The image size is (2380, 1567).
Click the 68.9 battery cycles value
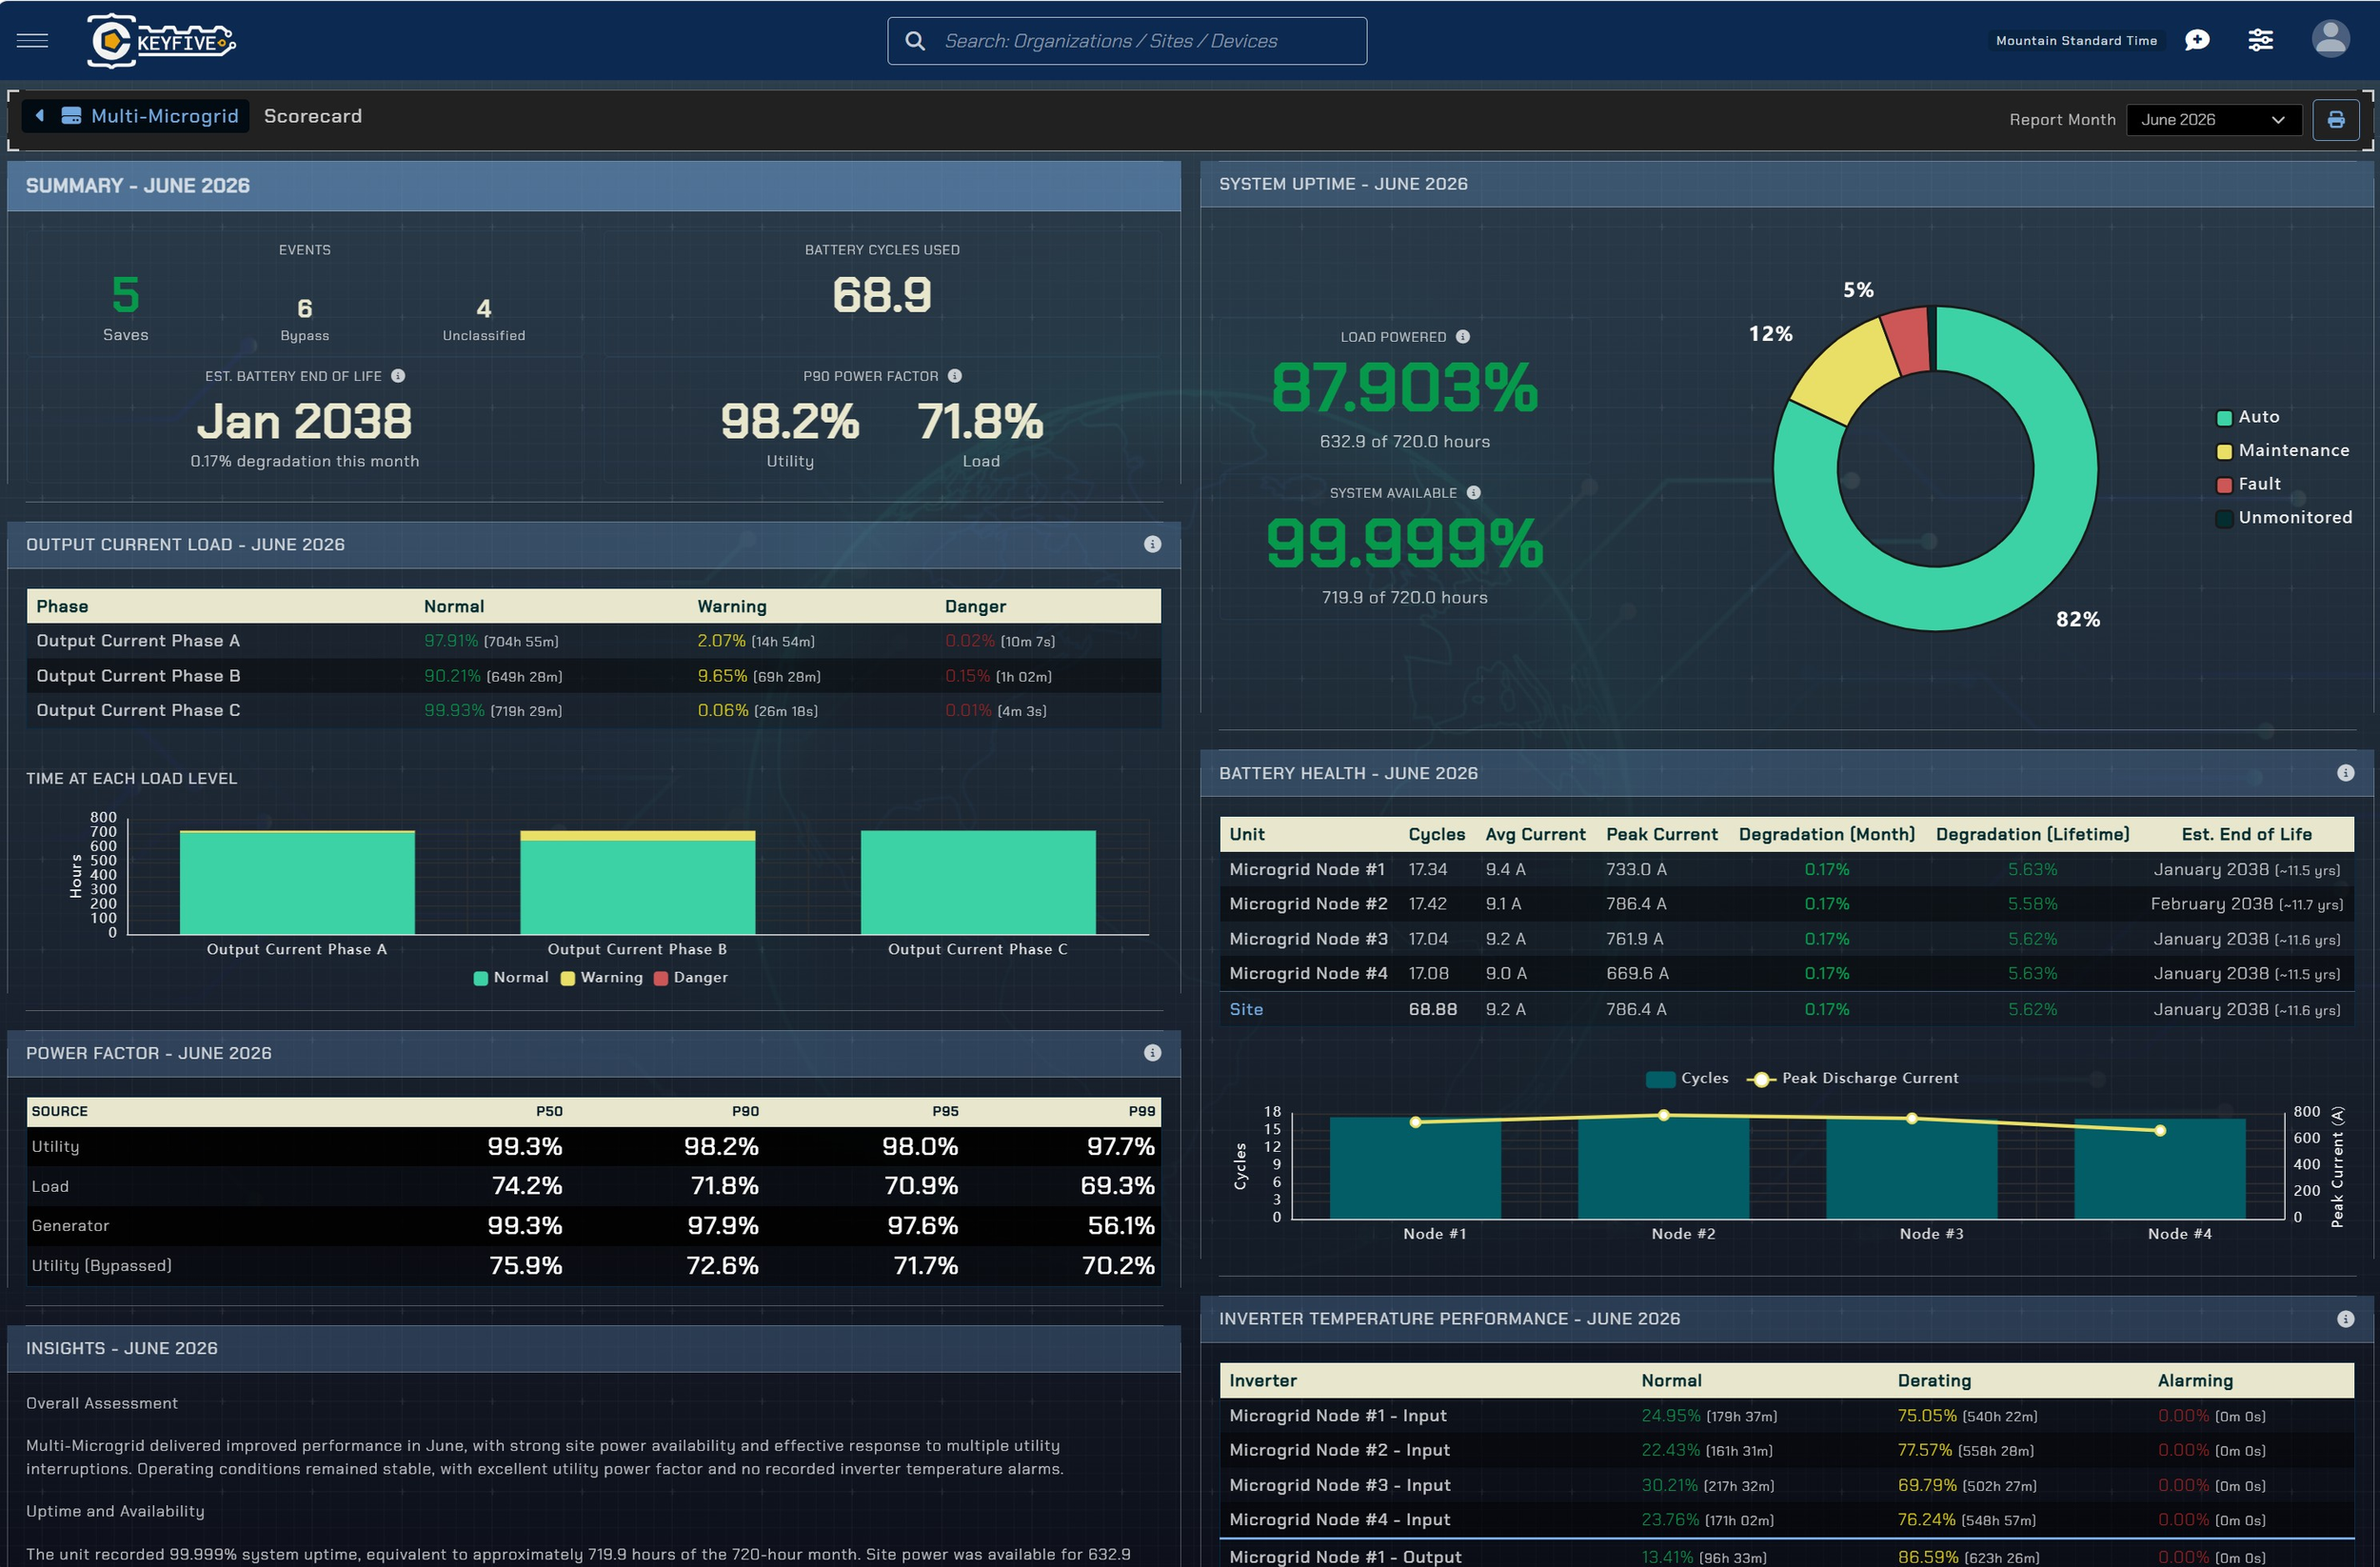coord(882,295)
